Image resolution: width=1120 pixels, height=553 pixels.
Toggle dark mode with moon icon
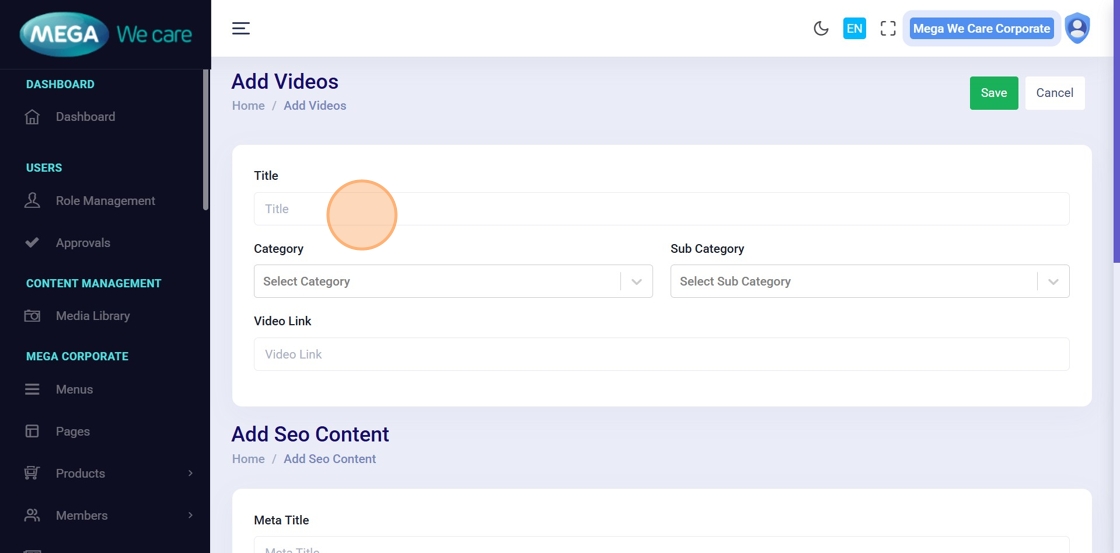(821, 28)
